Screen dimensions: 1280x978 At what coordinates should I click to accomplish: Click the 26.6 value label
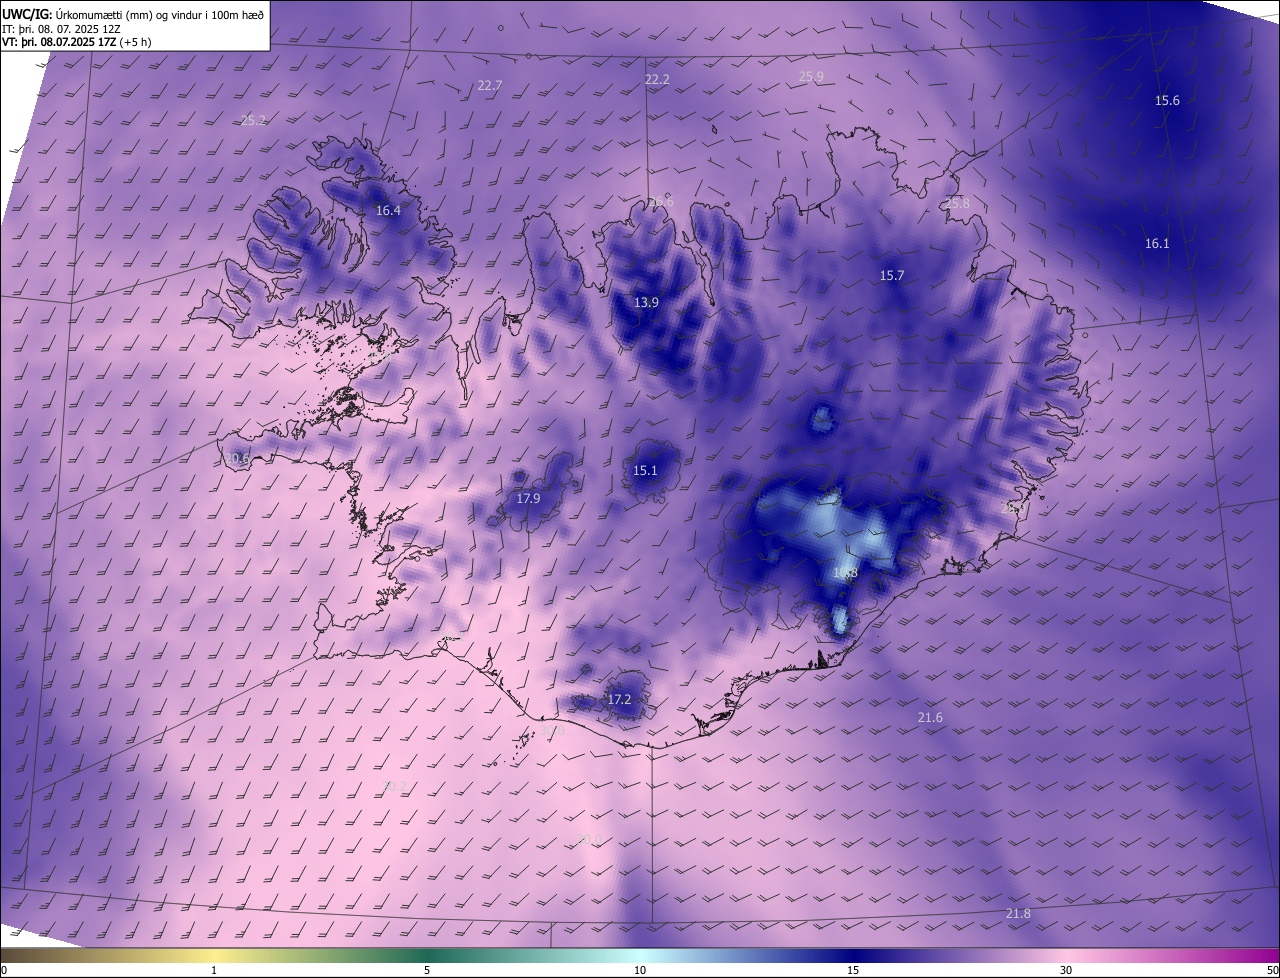coord(661,202)
